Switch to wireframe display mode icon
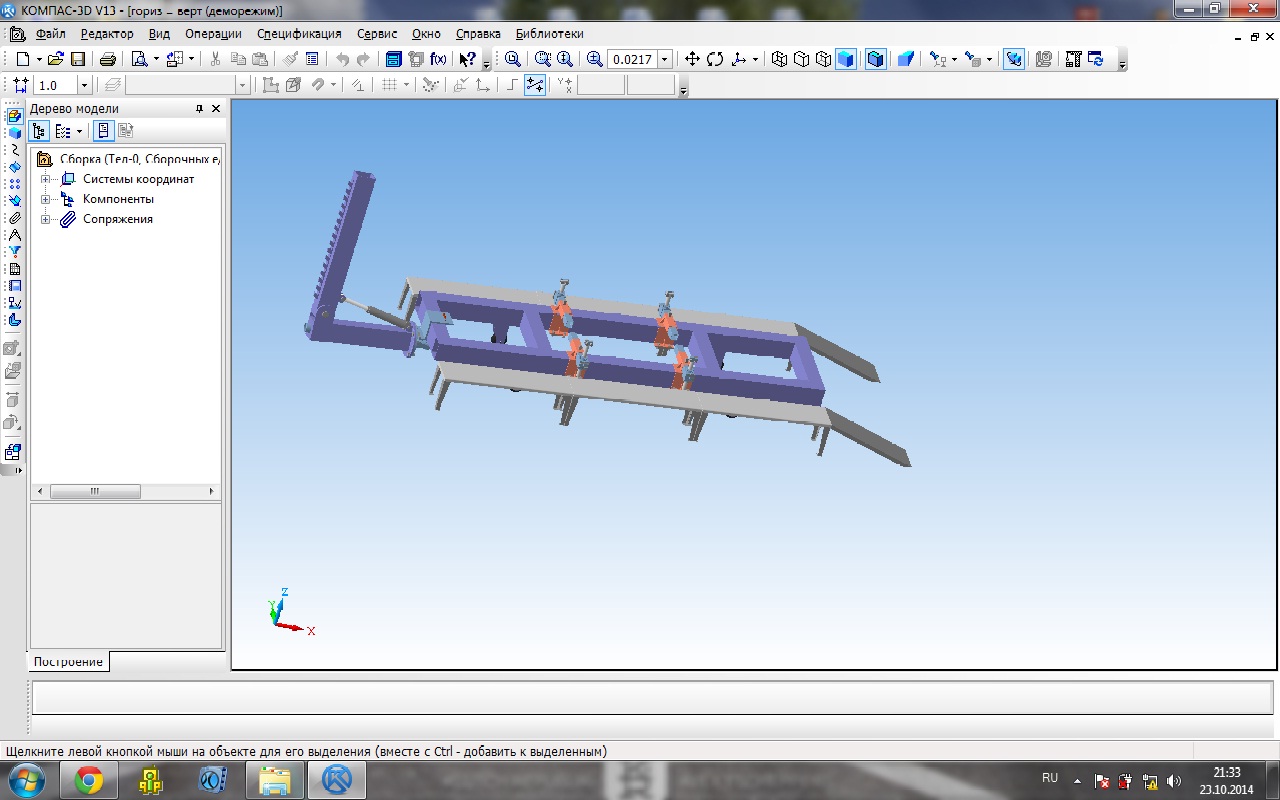Viewport: 1280px width, 800px height. (x=779, y=59)
